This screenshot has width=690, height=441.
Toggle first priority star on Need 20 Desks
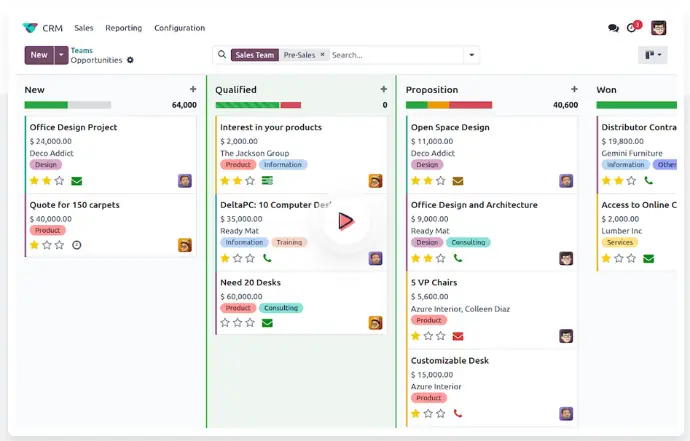point(224,323)
